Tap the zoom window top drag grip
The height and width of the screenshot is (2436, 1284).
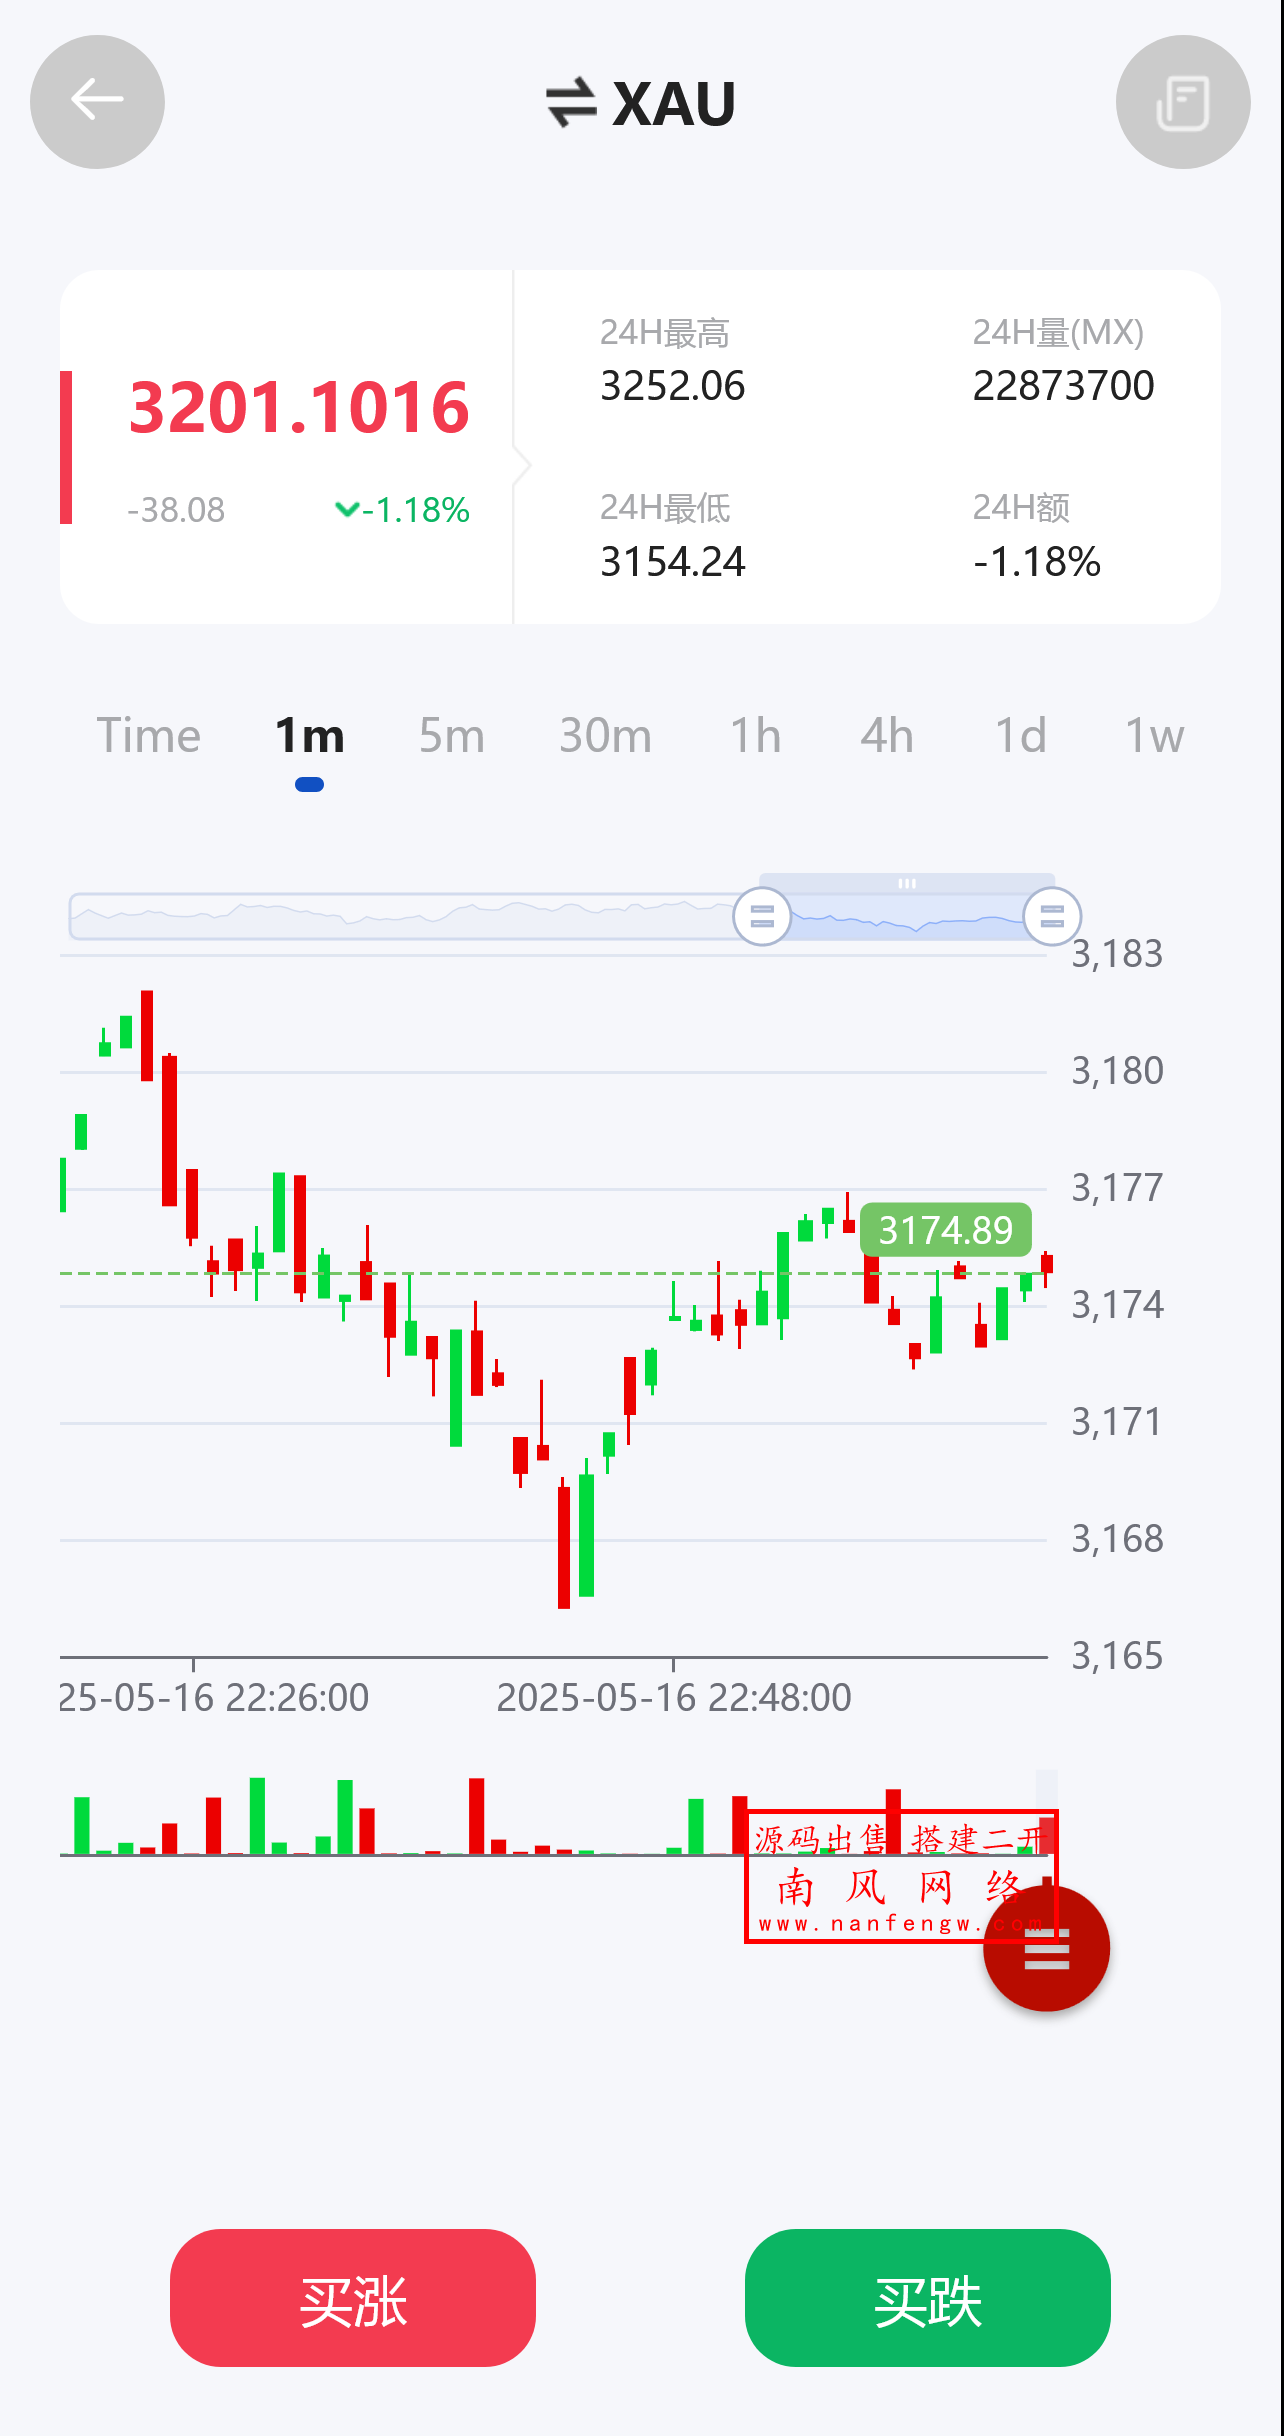[907, 883]
